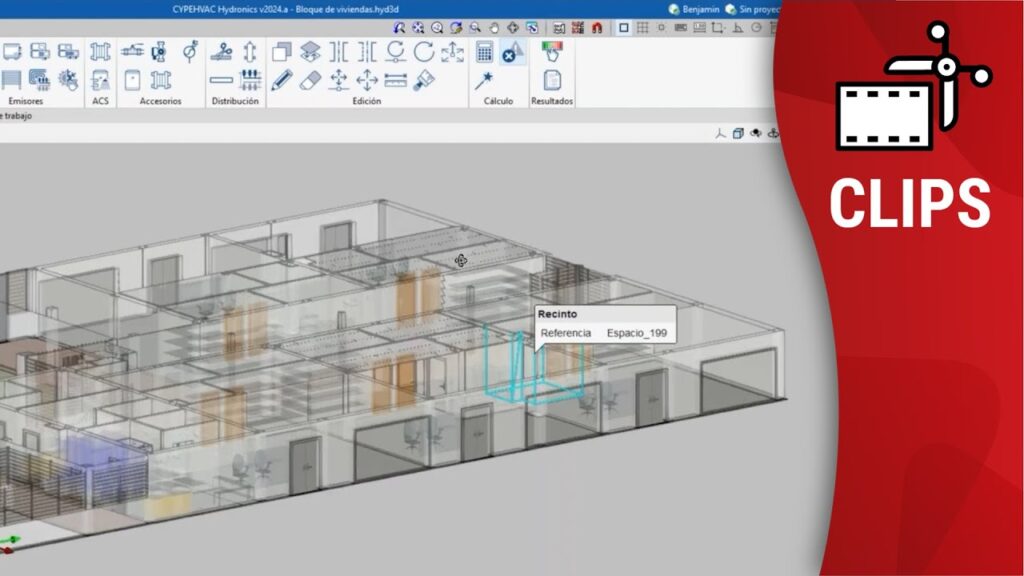Screen dimensions: 1024x576
Task: Click the vertical pipe arrow icon in Distribución
Action: point(249,52)
